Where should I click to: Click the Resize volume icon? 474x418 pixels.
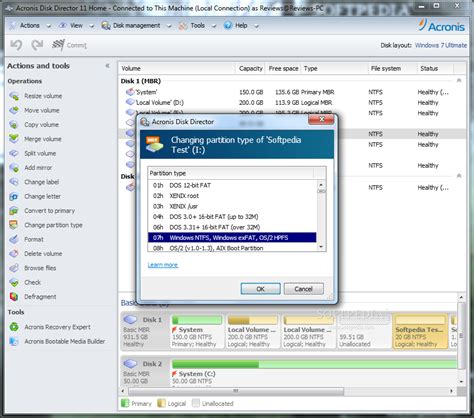[14, 96]
